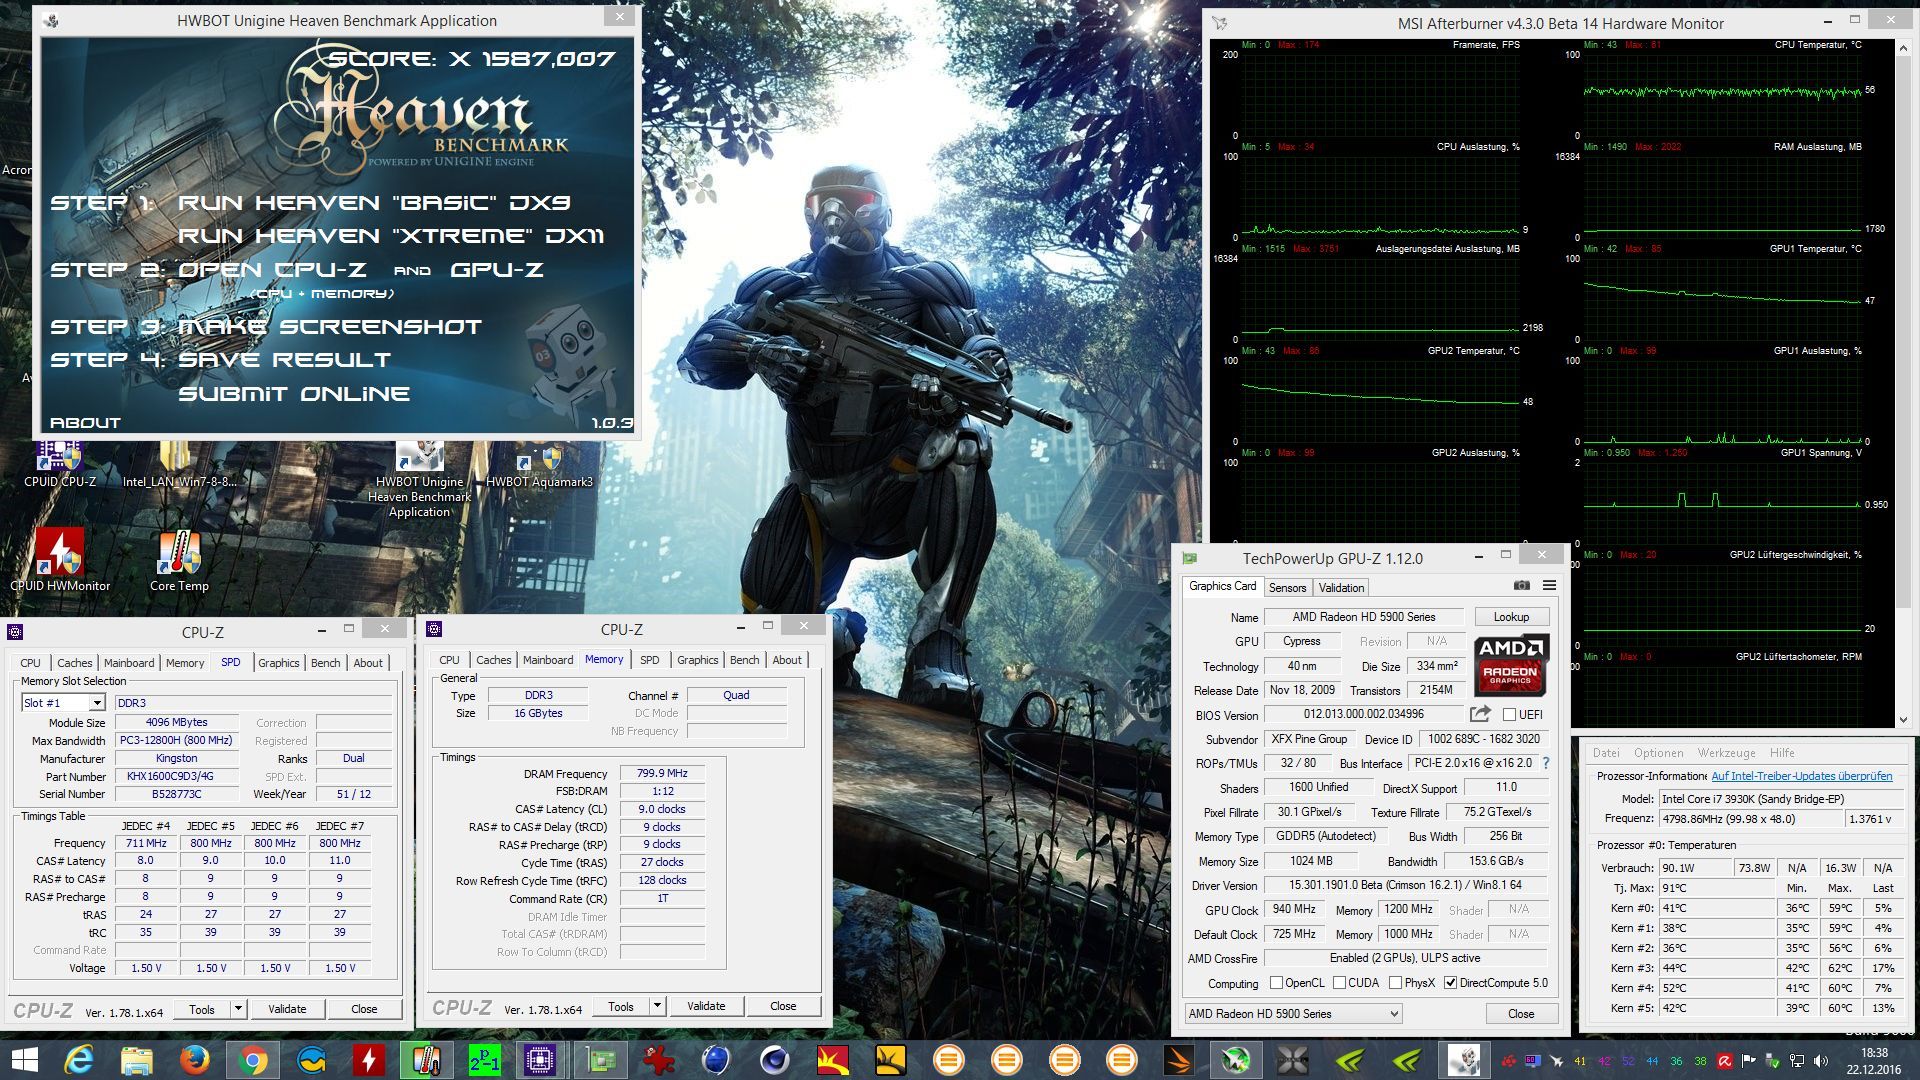Toggle the DirectCompute 5.0 checkbox
The image size is (1920, 1080).
[x=1450, y=983]
